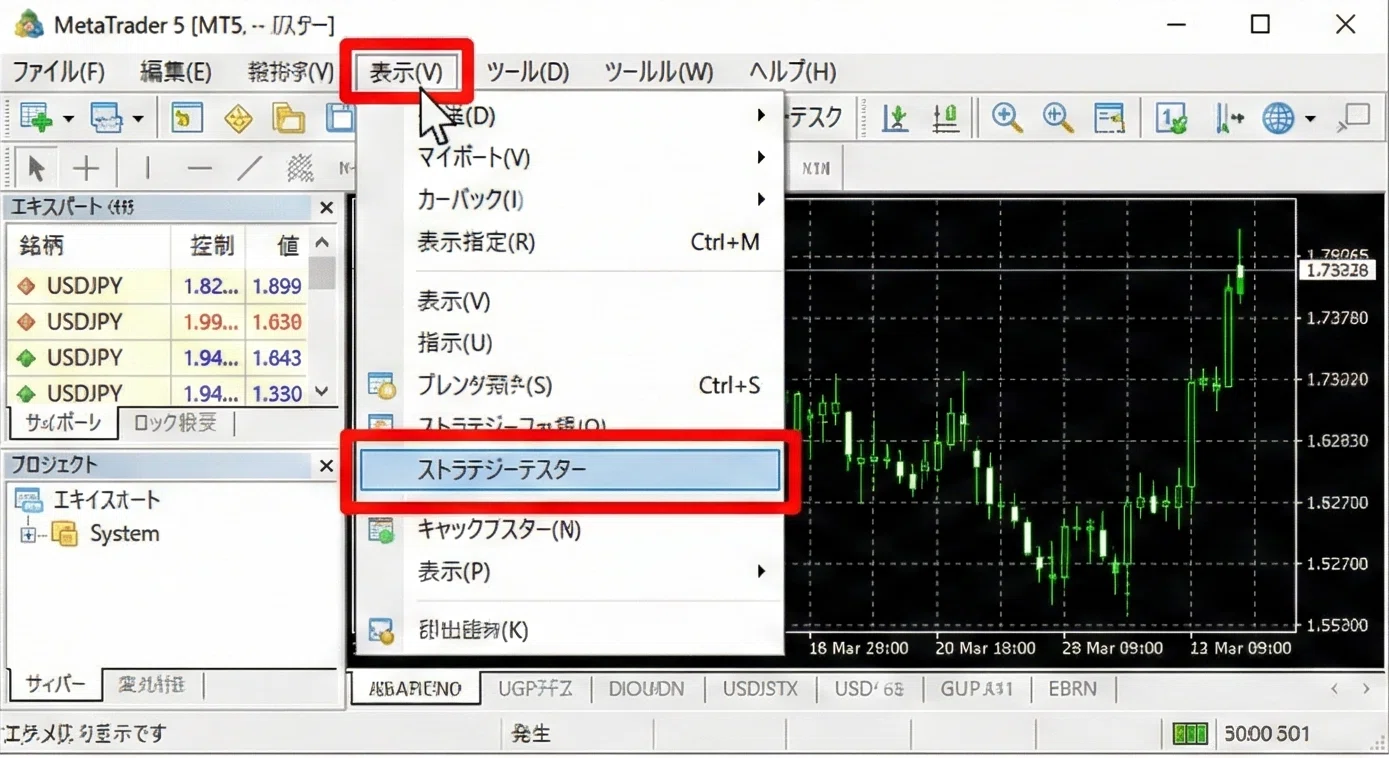Click the 銘柄 column header
Screen dimensions: 1389x758
(x=88, y=245)
